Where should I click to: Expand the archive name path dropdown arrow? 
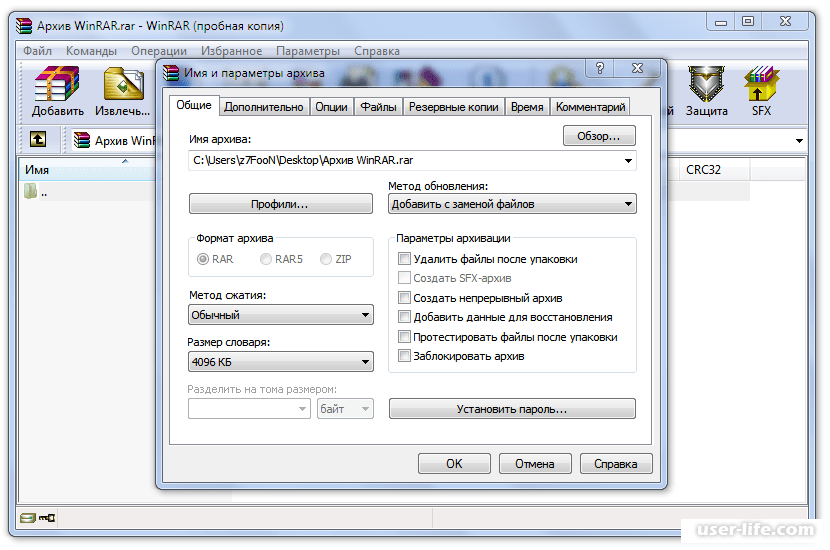pyautogui.click(x=628, y=160)
